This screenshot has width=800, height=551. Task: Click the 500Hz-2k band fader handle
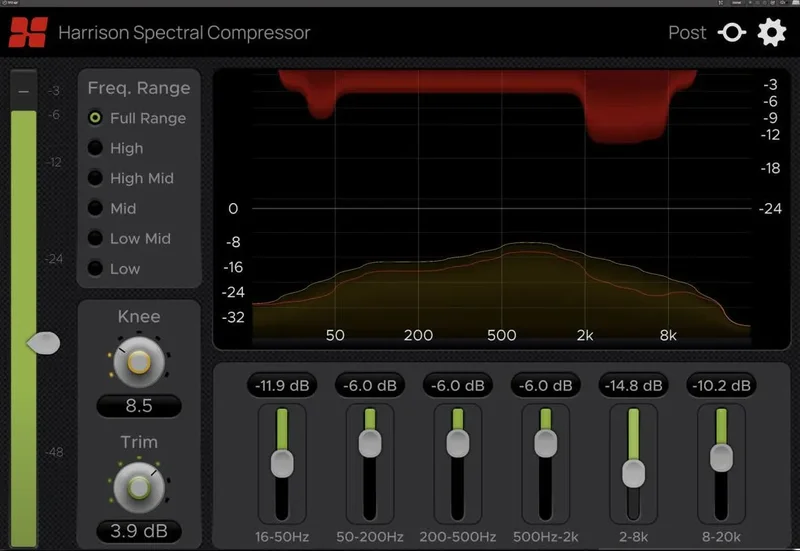545,443
